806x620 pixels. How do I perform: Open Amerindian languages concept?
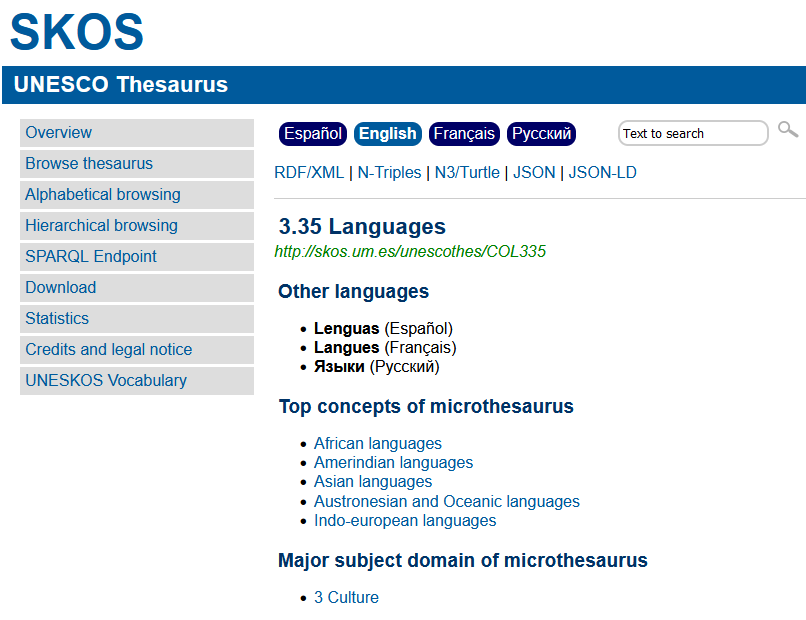(393, 462)
